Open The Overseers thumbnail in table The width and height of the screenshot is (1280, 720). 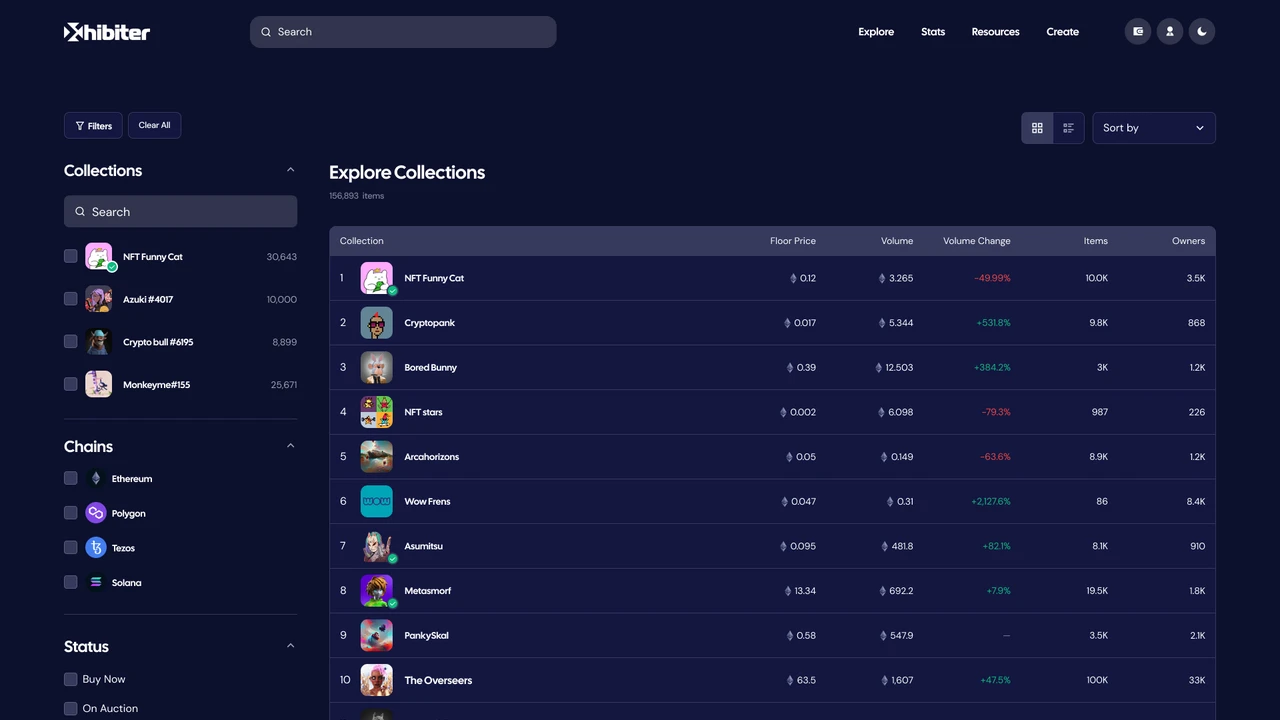tap(377, 680)
